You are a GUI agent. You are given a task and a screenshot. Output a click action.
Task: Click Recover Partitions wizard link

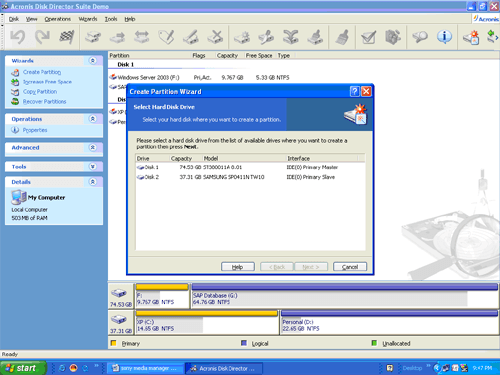[44, 101]
